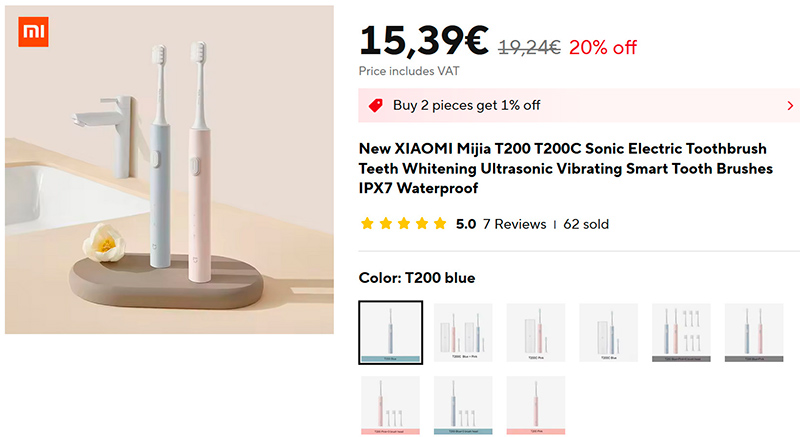Screen dimensions: 800x437
Task: Pick the pink toothbrush with brush heads
Action: click(390, 405)
